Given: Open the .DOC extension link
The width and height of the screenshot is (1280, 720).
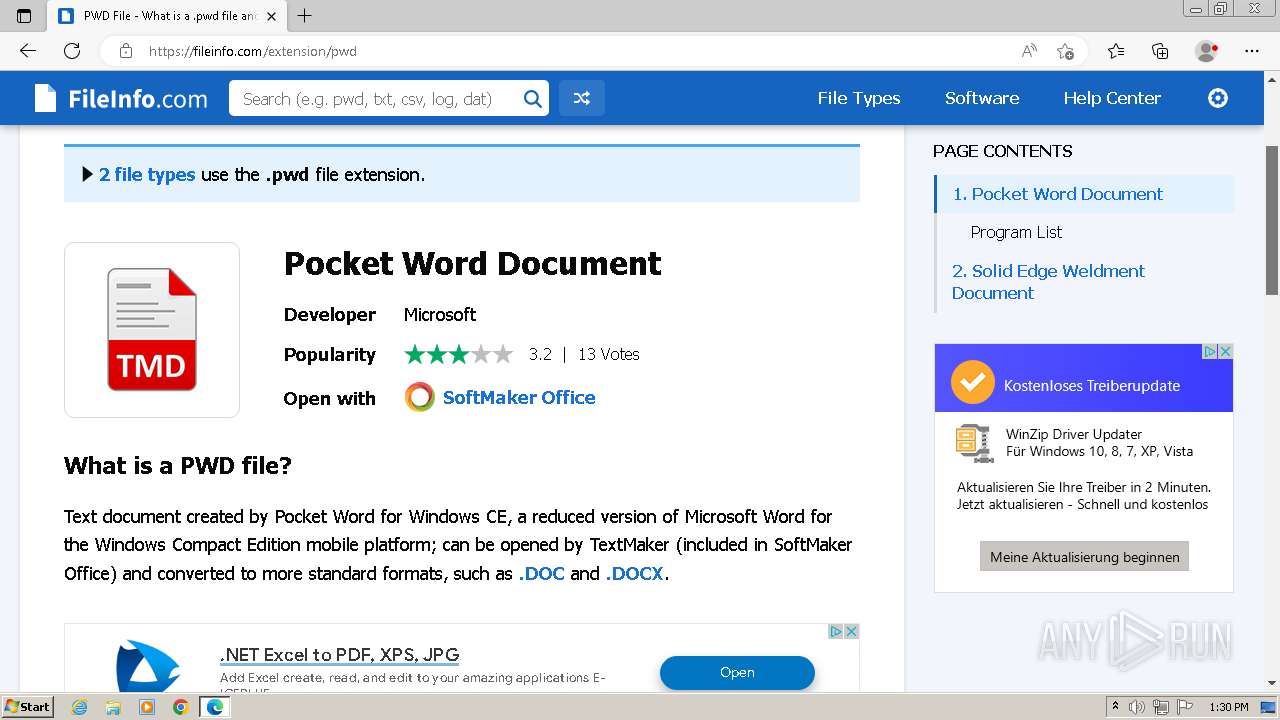Looking at the screenshot, I should (541, 573).
